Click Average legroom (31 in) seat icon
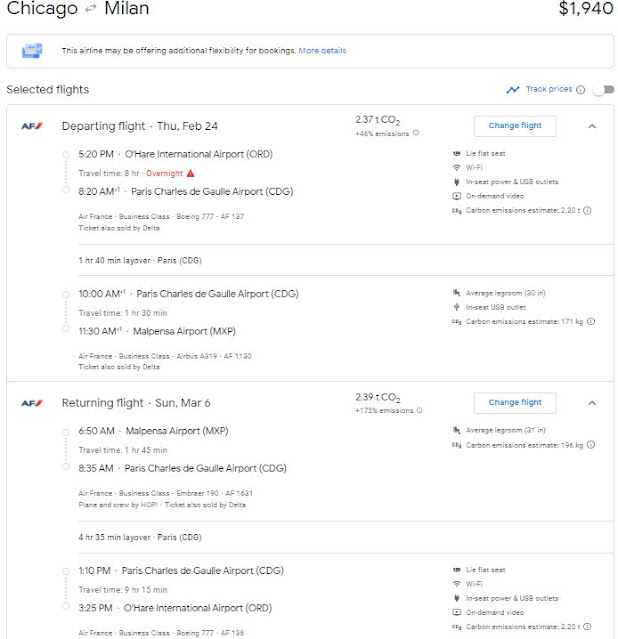618x639 pixels. [x=457, y=430]
